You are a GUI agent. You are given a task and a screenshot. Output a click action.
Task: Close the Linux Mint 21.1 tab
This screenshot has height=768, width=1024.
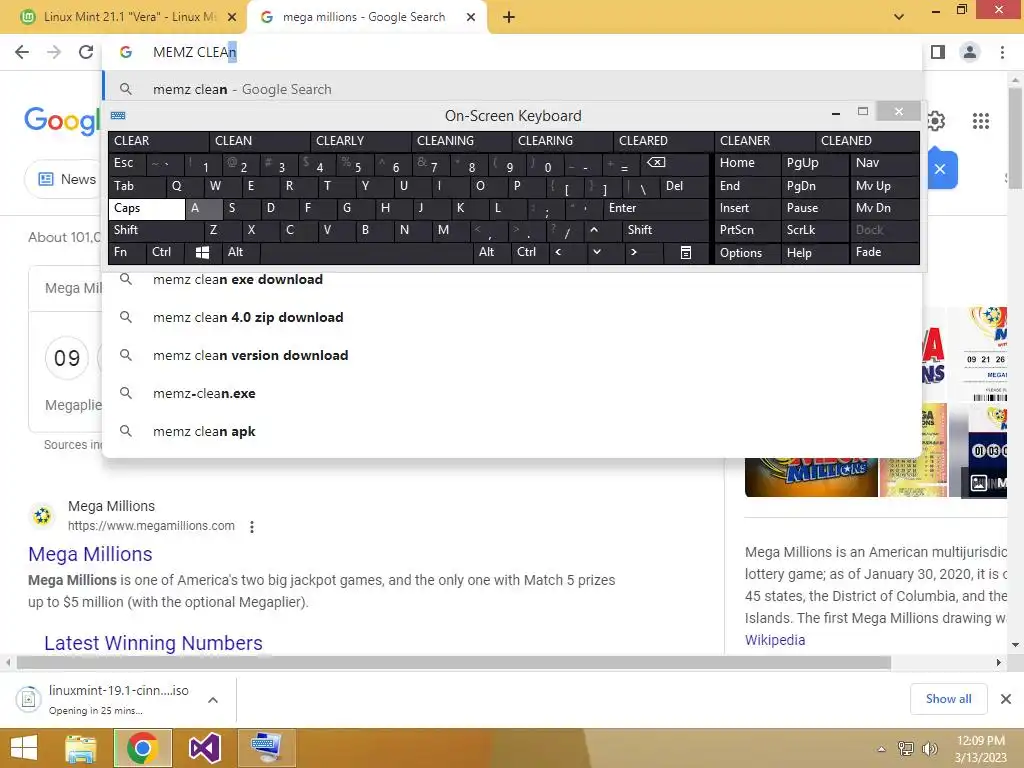[232, 18]
